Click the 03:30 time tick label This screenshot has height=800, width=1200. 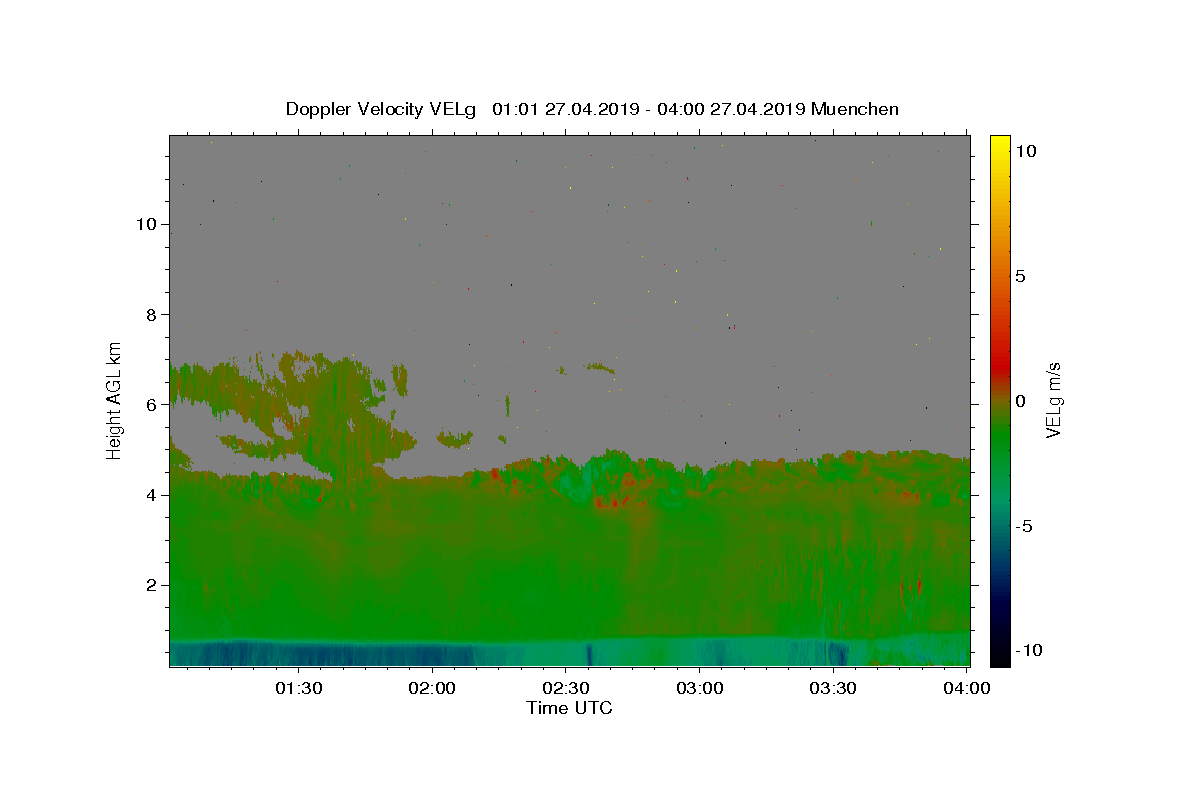click(x=833, y=688)
